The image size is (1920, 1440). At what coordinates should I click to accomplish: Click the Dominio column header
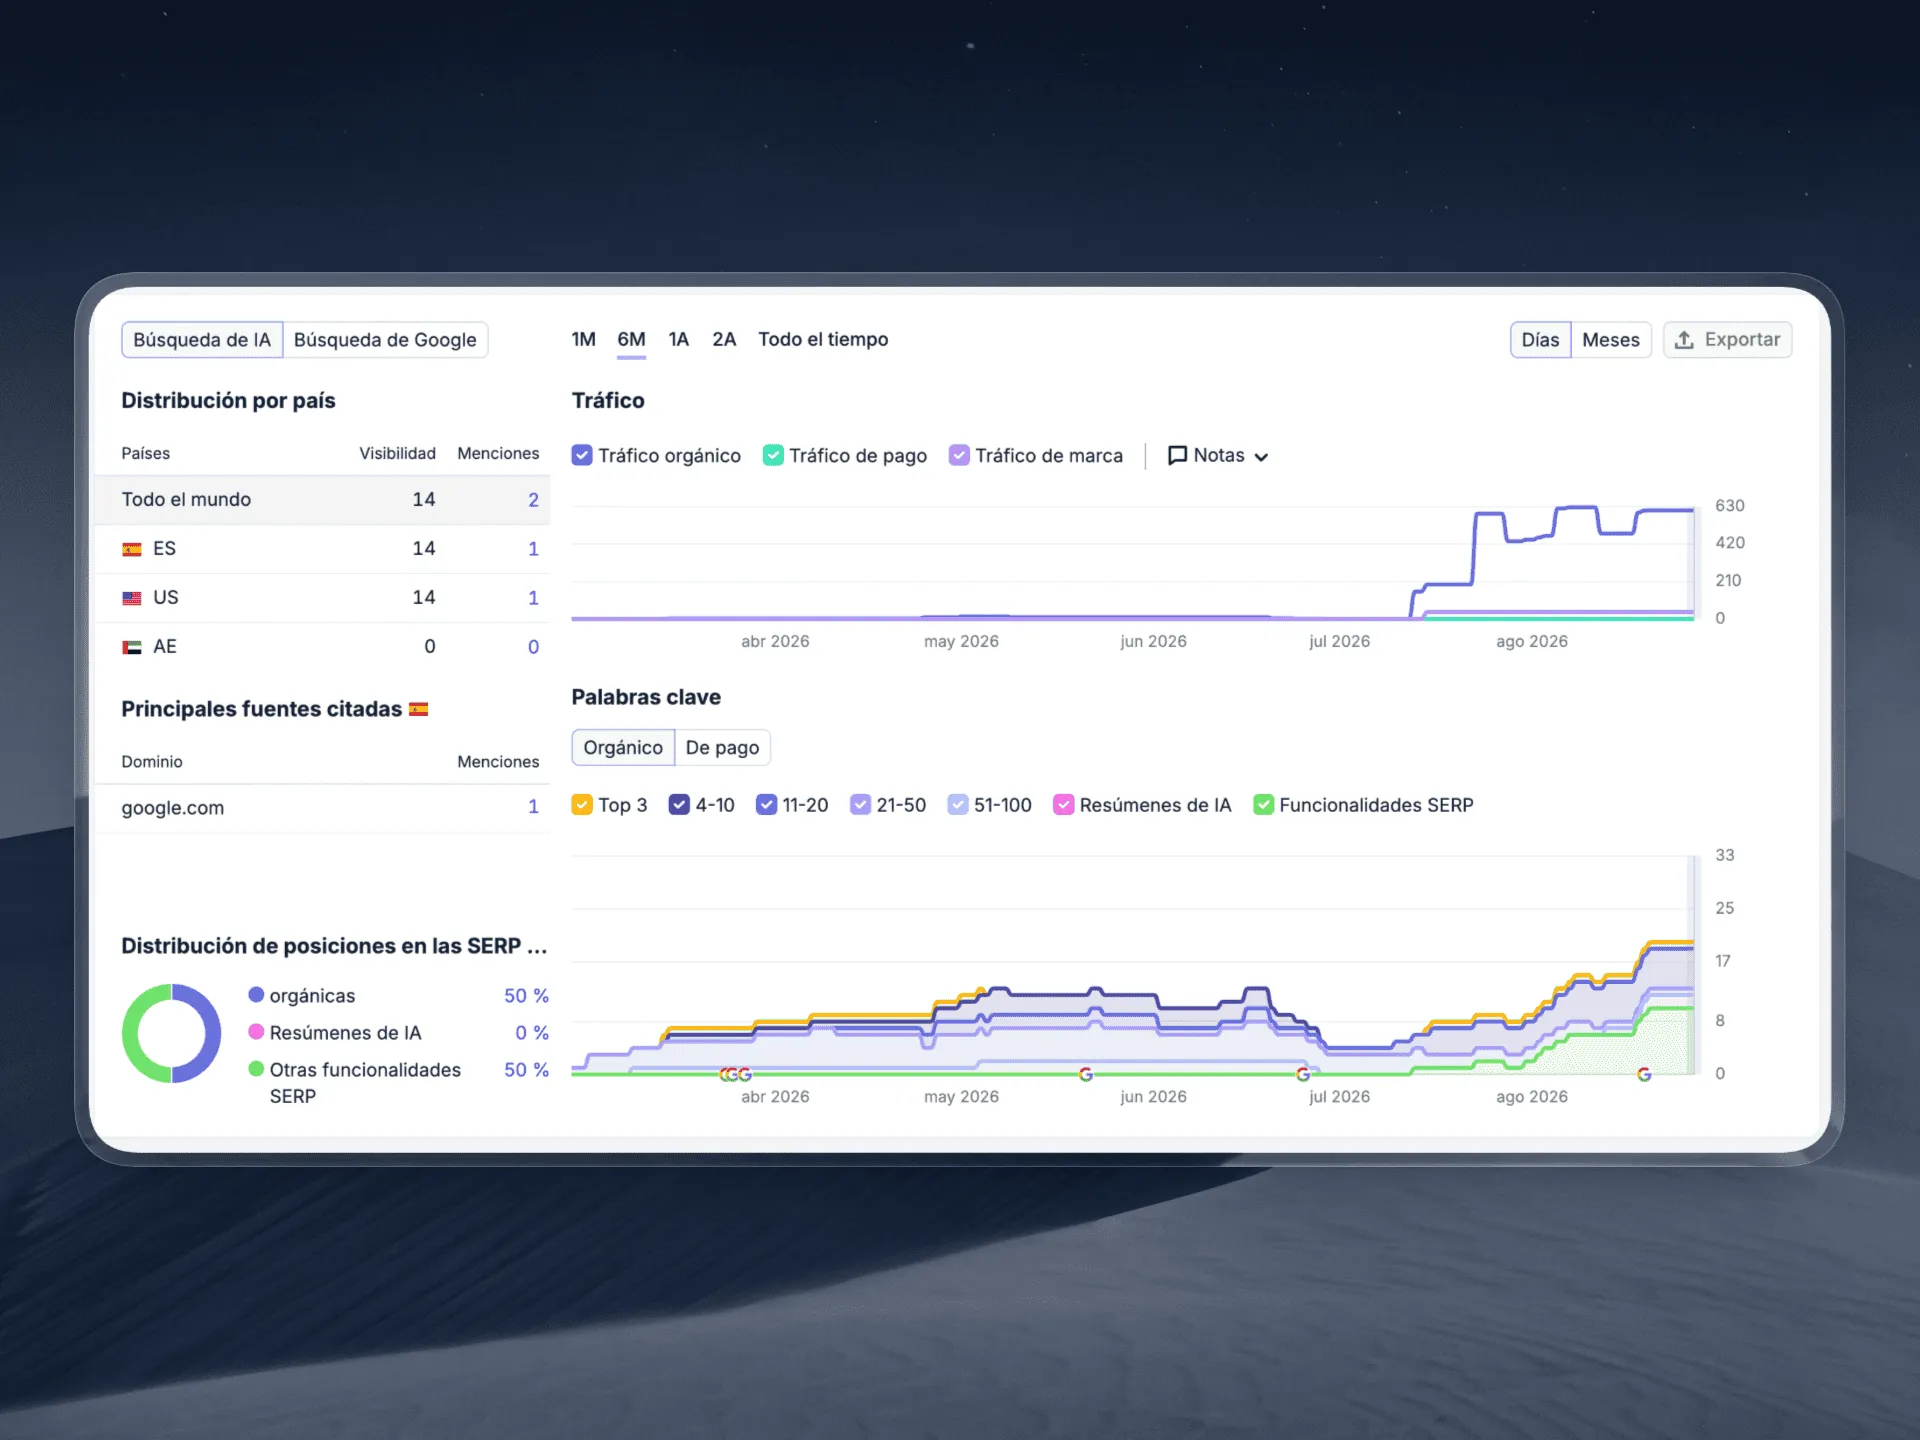point(152,762)
